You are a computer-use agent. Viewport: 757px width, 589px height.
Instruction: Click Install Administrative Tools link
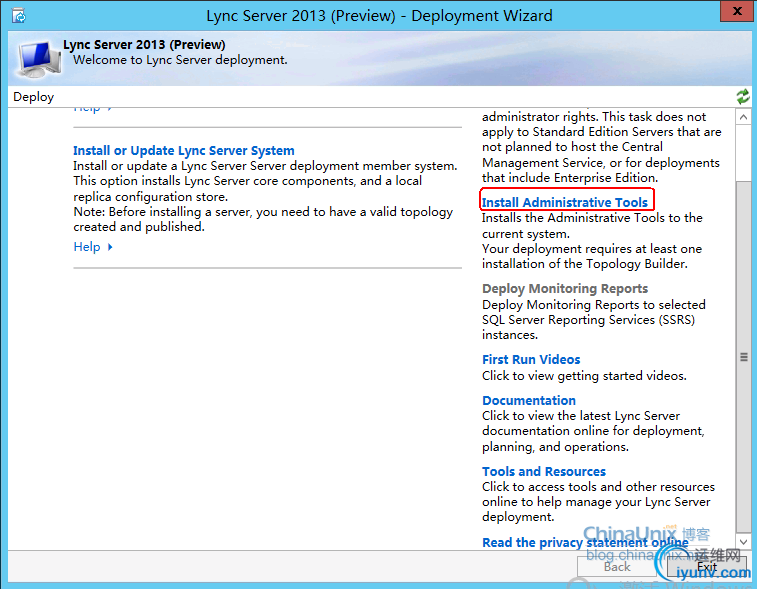click(565, 202)
